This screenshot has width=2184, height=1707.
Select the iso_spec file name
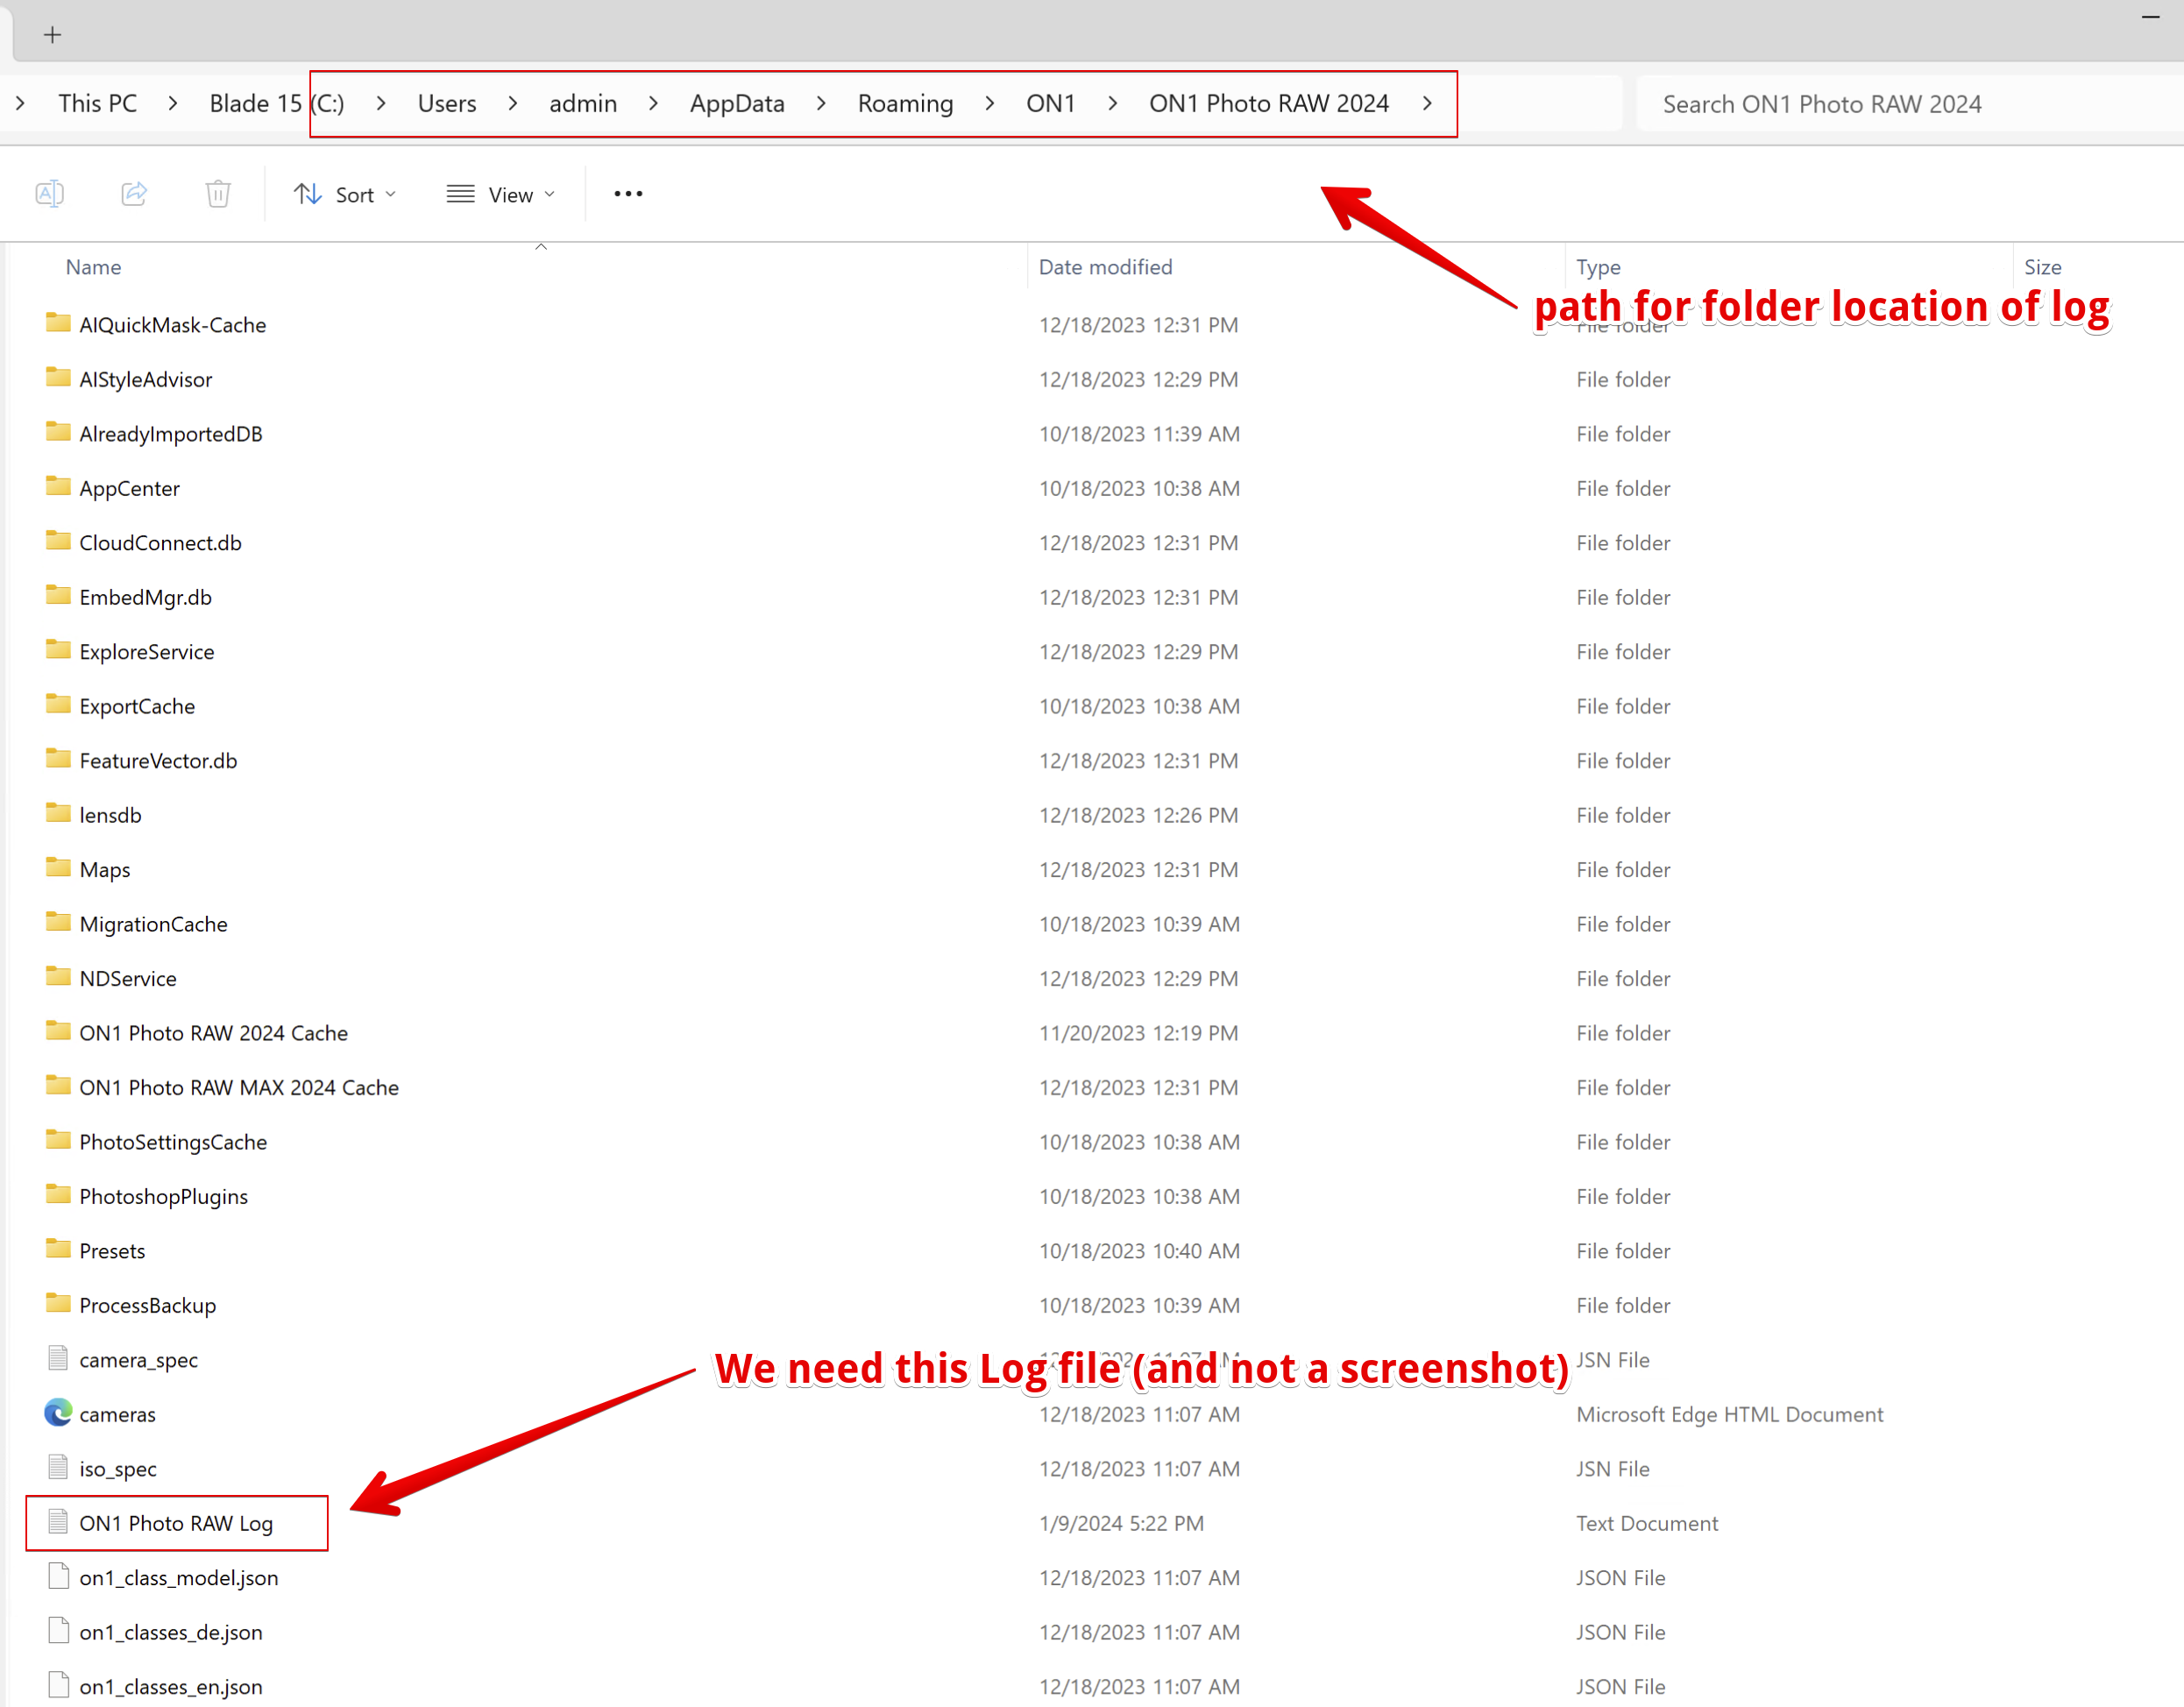tap(118, 1469)
